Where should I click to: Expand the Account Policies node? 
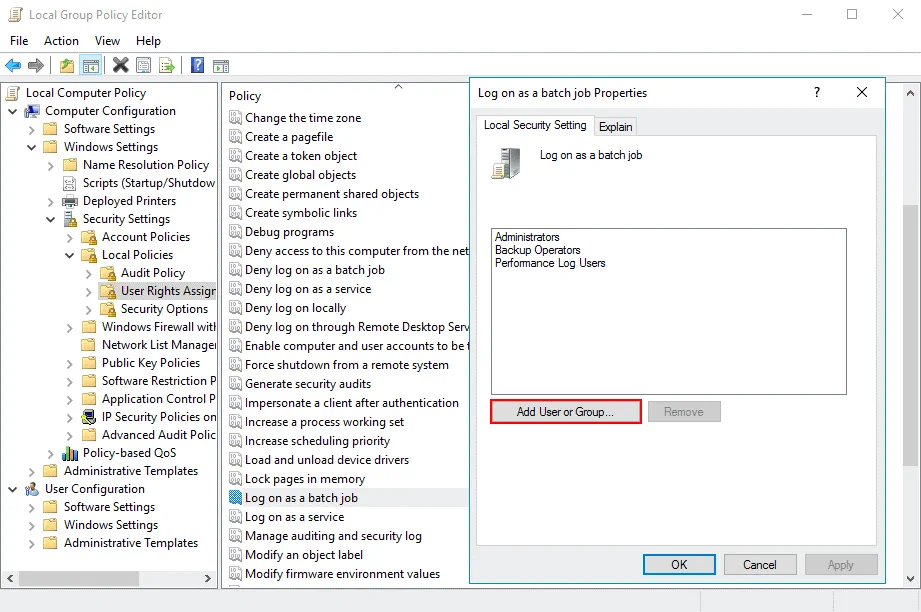coord(69,237)
